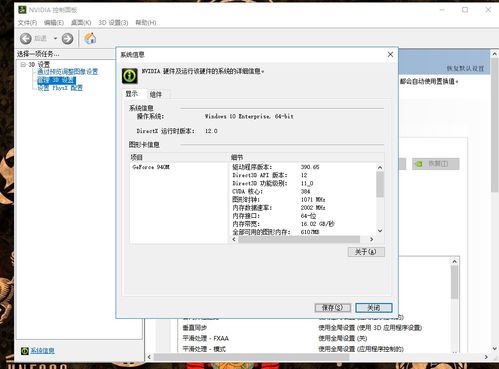
Task: Open the 编辑(E) menu
Action: pos(54,23)
